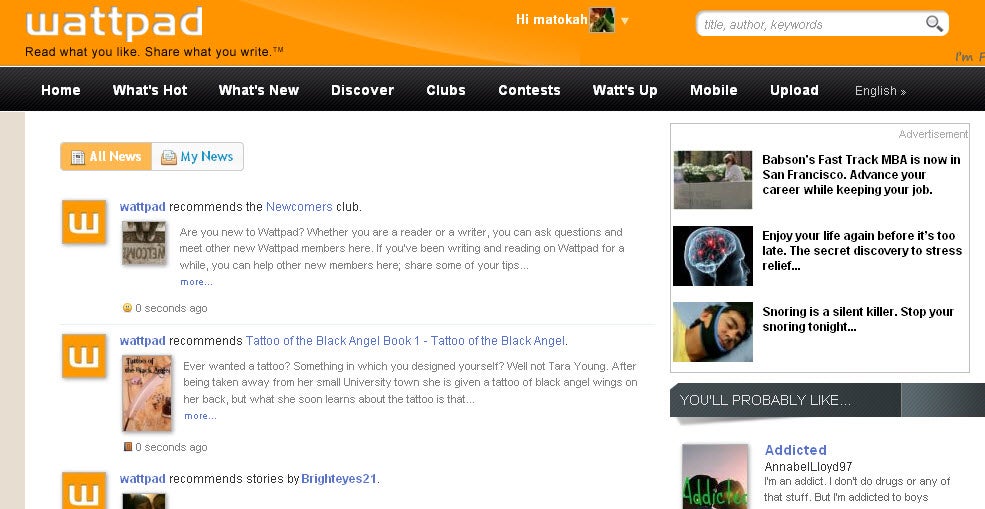Click the Tattoo of the Black Angel cover
The width and height of the screenshot is (985, 509).
(x=147, y=393)
